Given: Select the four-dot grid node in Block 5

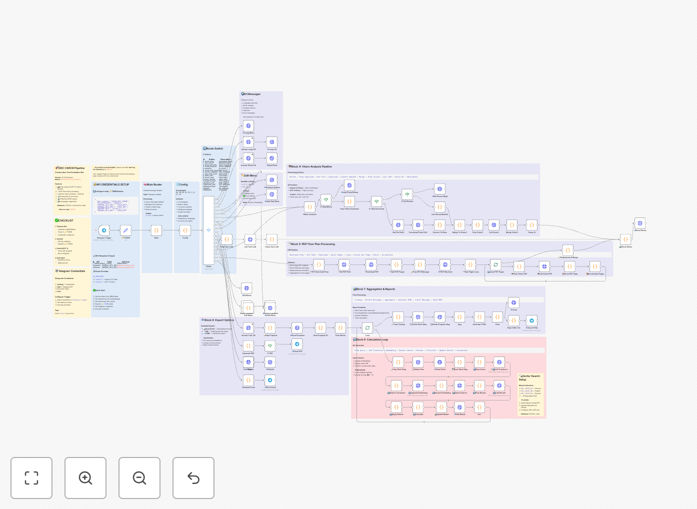Looking at the screenshot, I should tap(544, 266).
